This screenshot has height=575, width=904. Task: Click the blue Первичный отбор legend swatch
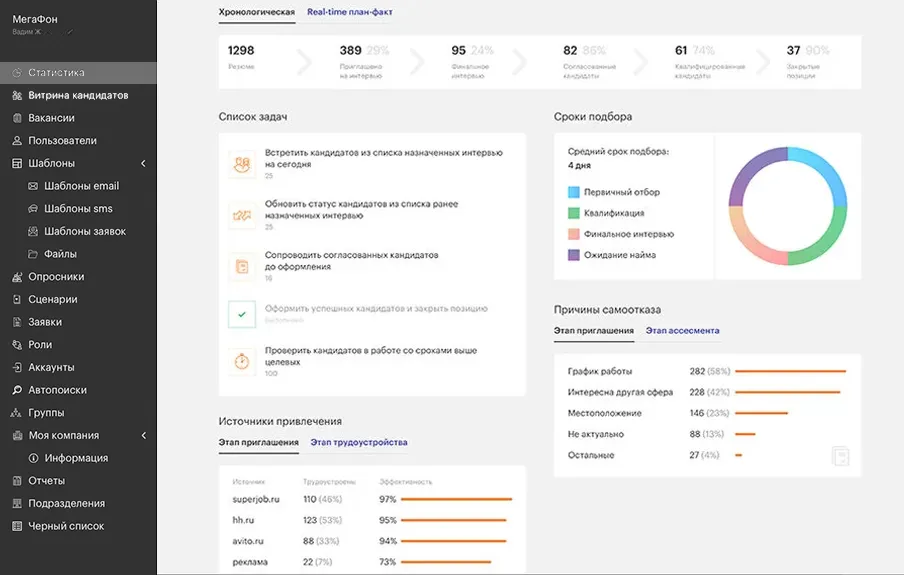tap(574, 192)
